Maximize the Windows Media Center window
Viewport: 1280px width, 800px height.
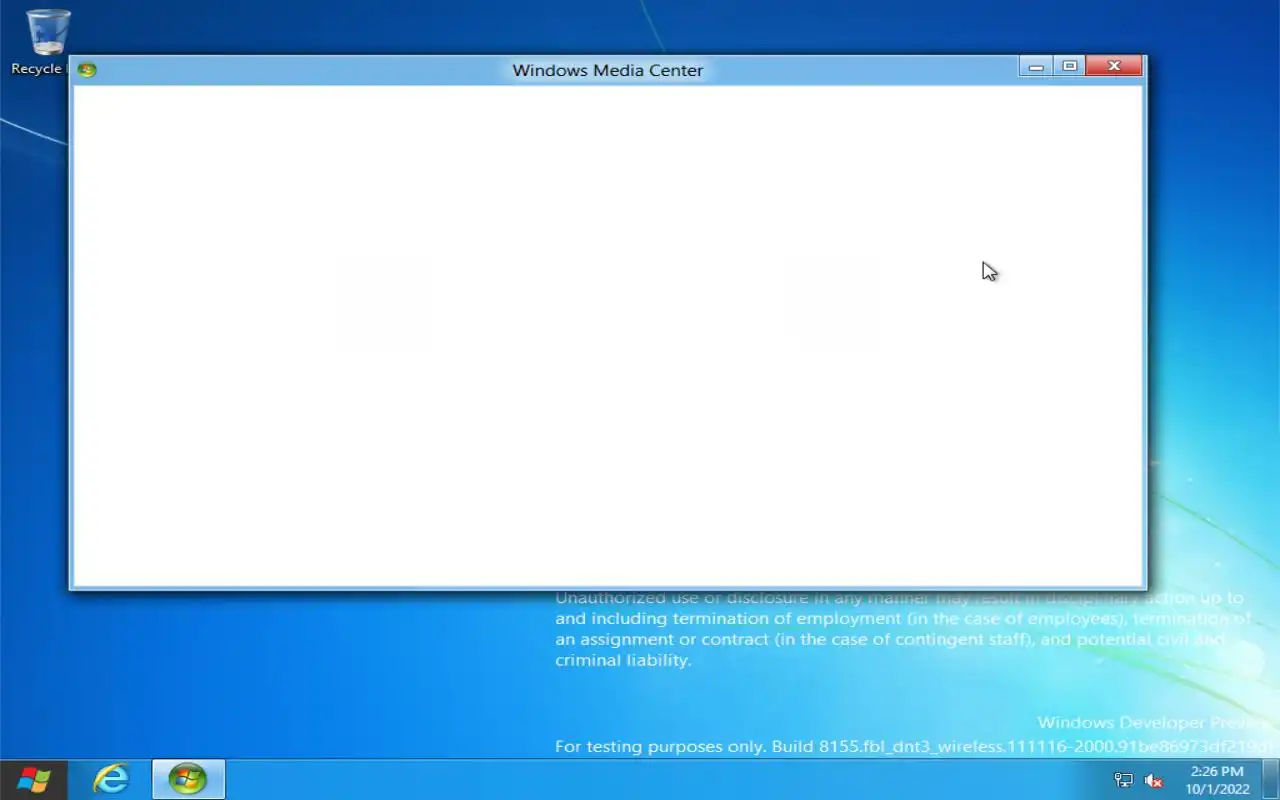1069,66
